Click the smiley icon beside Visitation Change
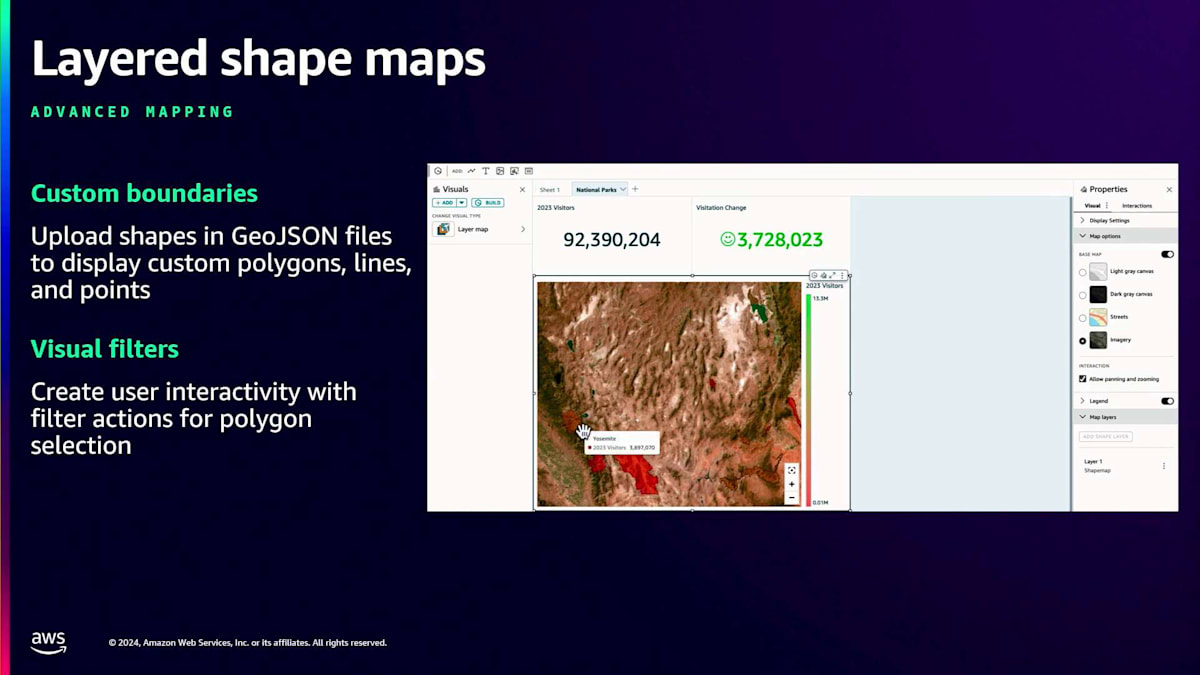This screenshot has width=1200, height=675. 727,240
